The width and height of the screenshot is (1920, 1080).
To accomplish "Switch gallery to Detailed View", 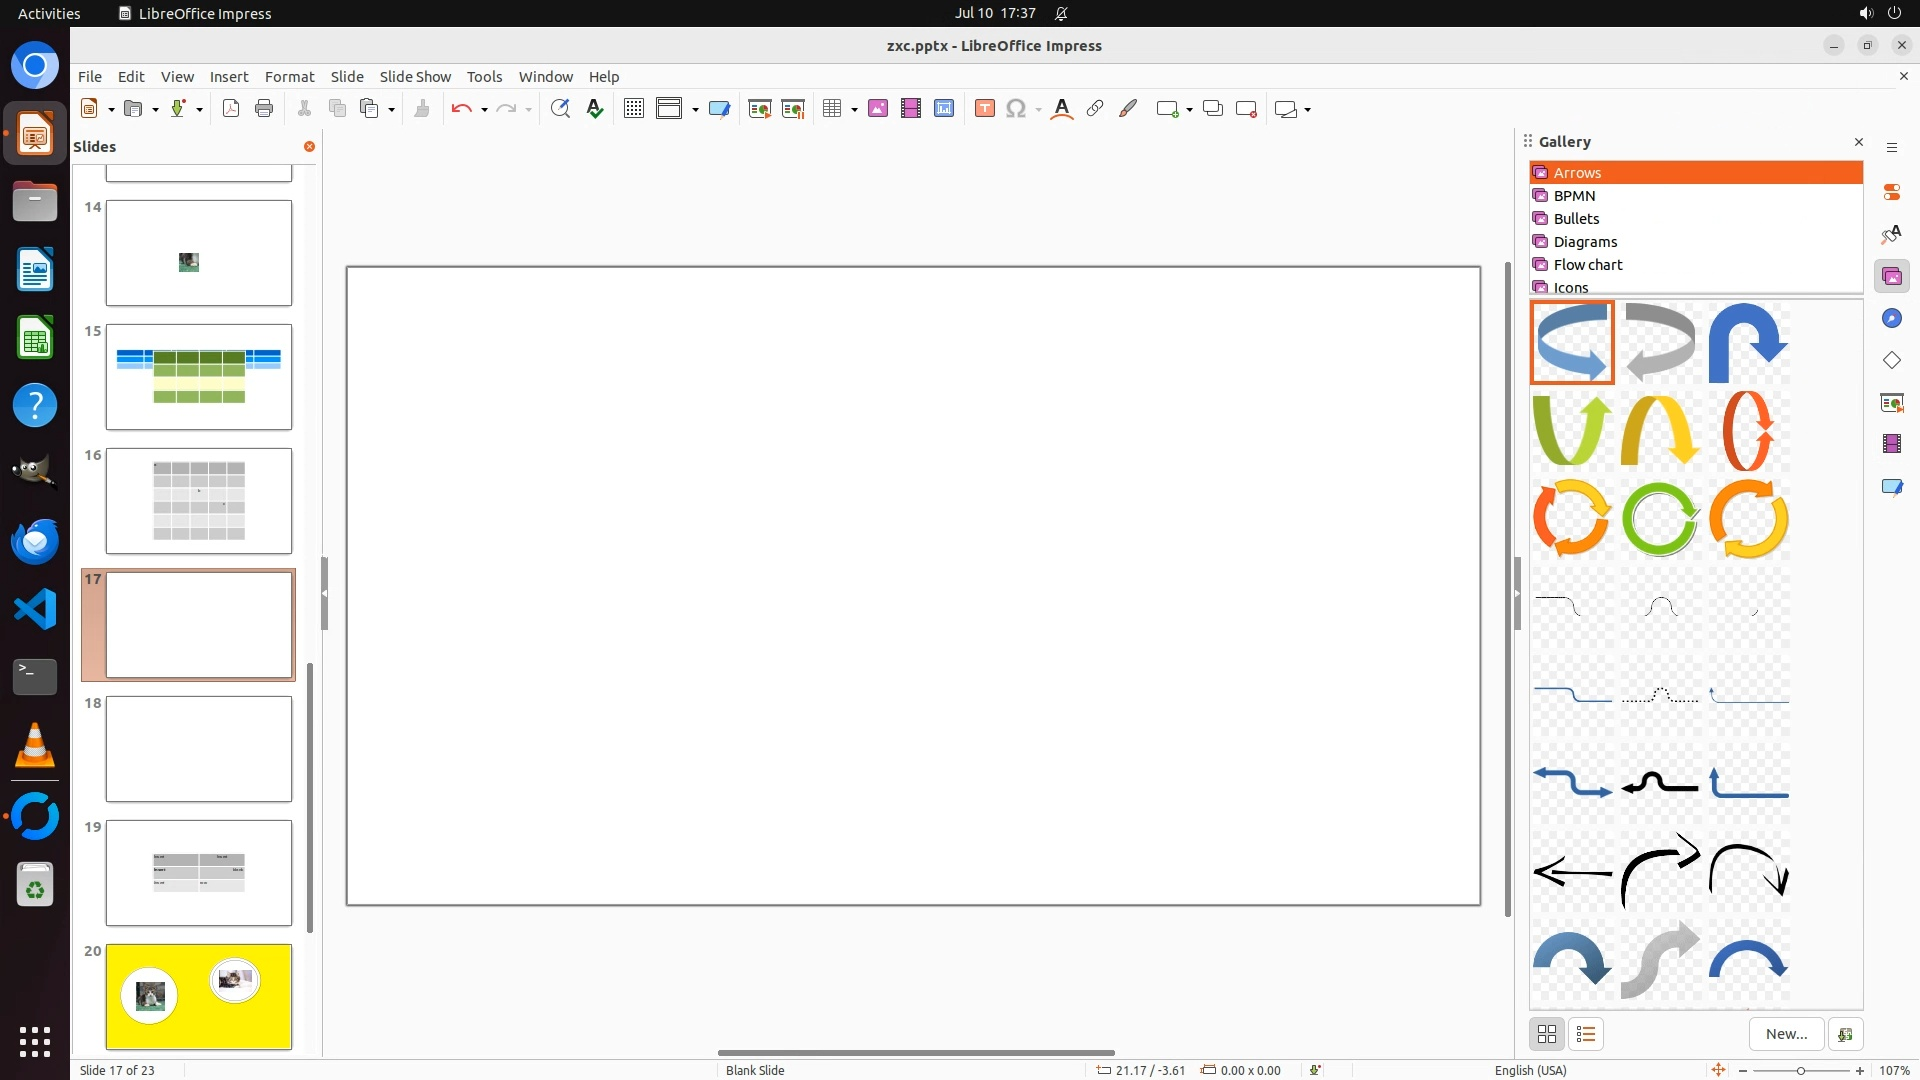I will tap(1586, 1034).
